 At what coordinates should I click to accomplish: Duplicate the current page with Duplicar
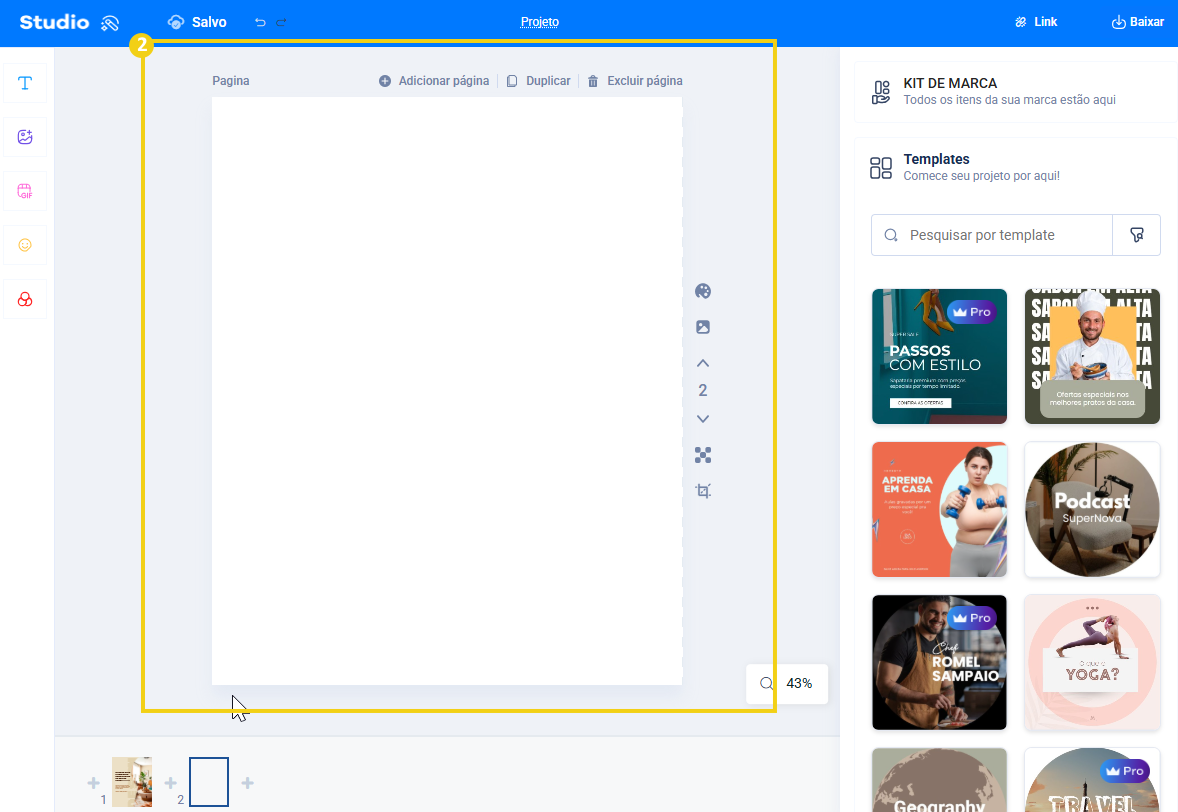tap(538, 80)
